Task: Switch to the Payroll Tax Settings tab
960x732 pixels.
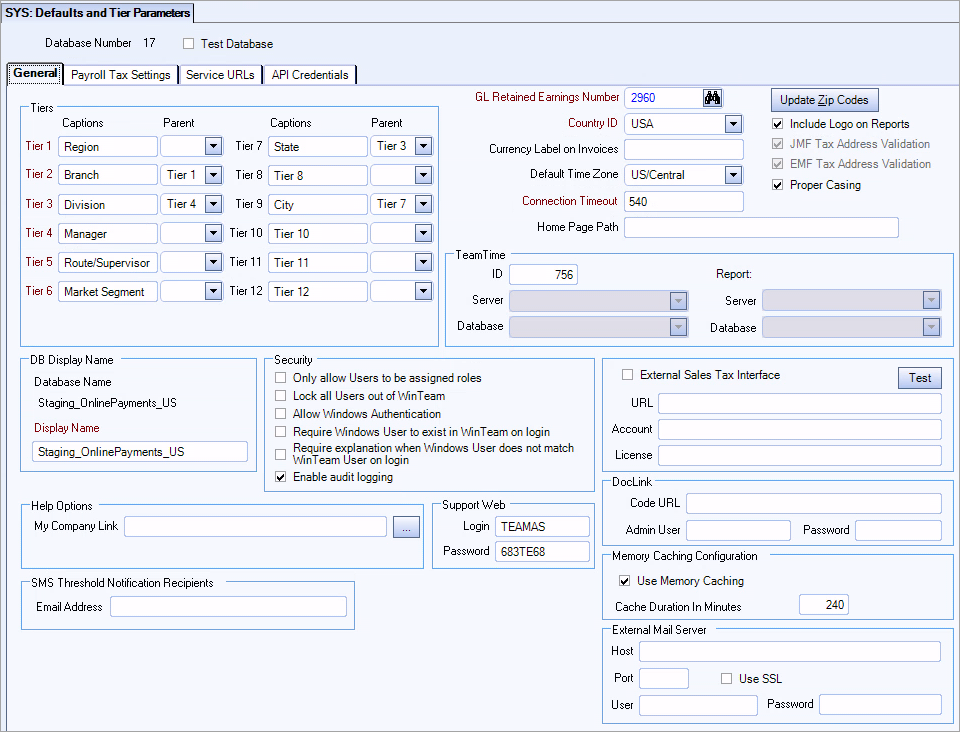Action: coord(120,74)
